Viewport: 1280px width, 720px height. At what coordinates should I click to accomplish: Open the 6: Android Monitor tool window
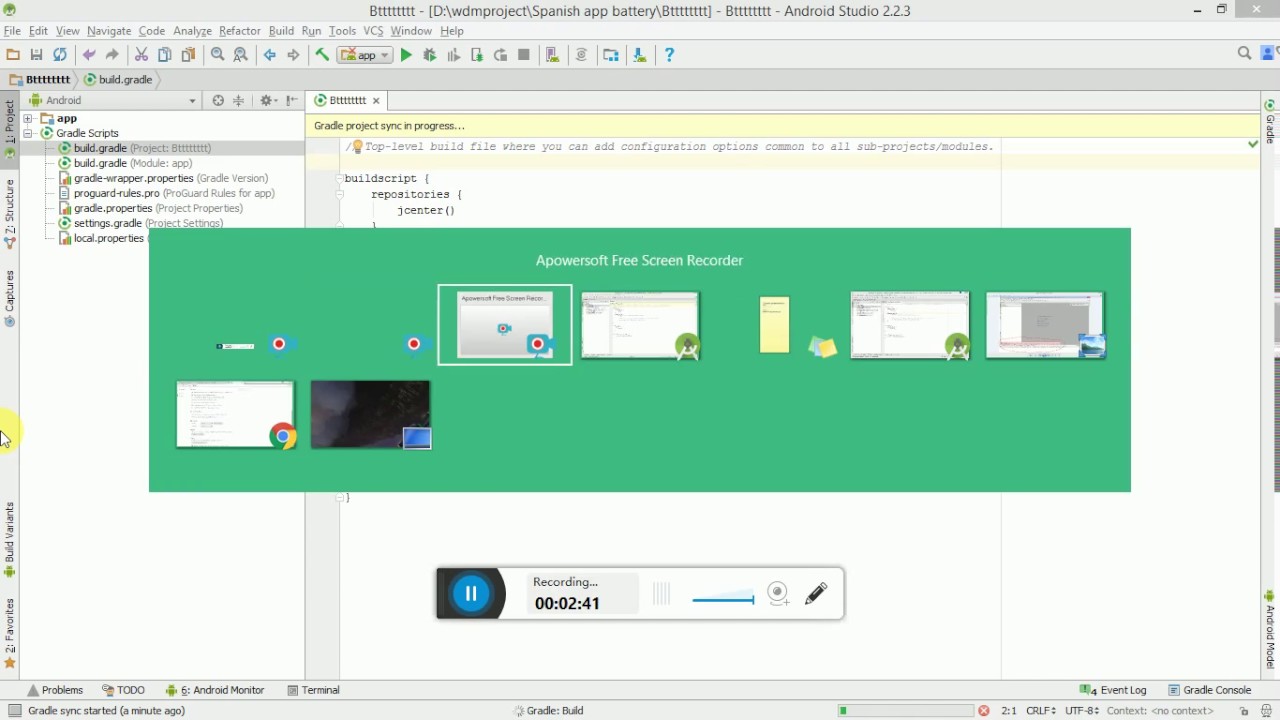click(x=215, y=690)
